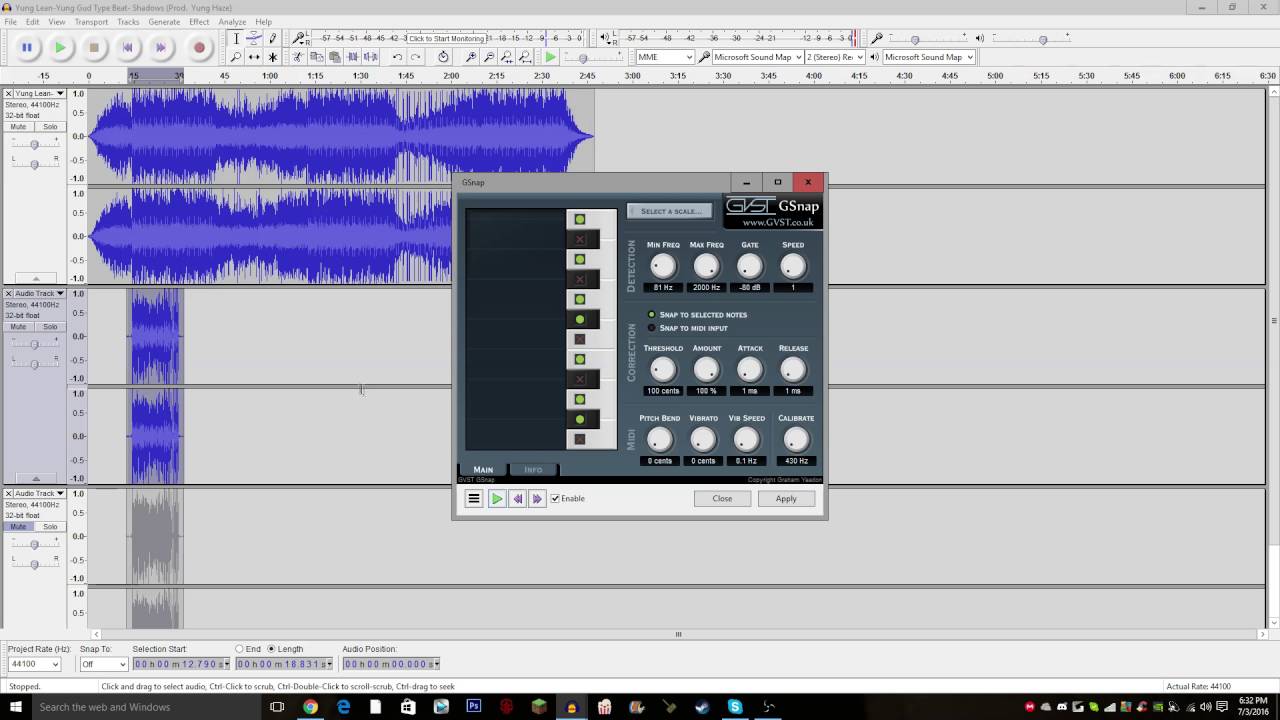This screenshot has height=720, width=1280.
Task: Switch to the GSnap Main tab
Action: 483,469
